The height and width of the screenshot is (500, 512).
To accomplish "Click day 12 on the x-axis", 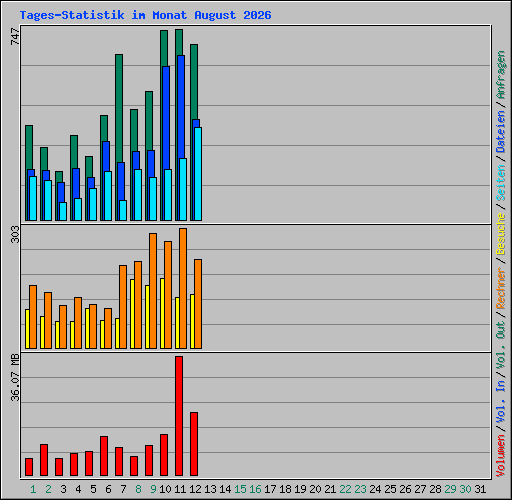I will pos(195,489).
